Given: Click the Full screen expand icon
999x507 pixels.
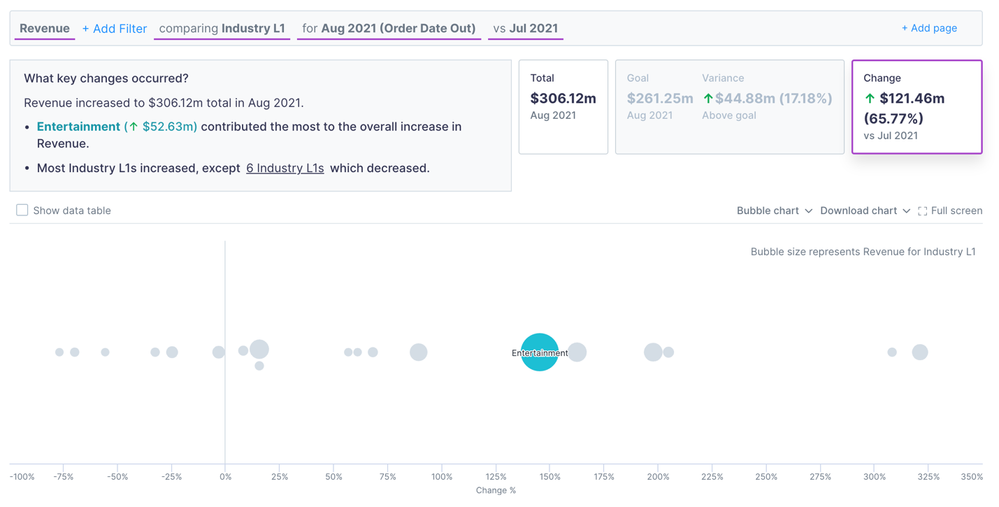Looking at the screenshot, I should pos(922,211).
